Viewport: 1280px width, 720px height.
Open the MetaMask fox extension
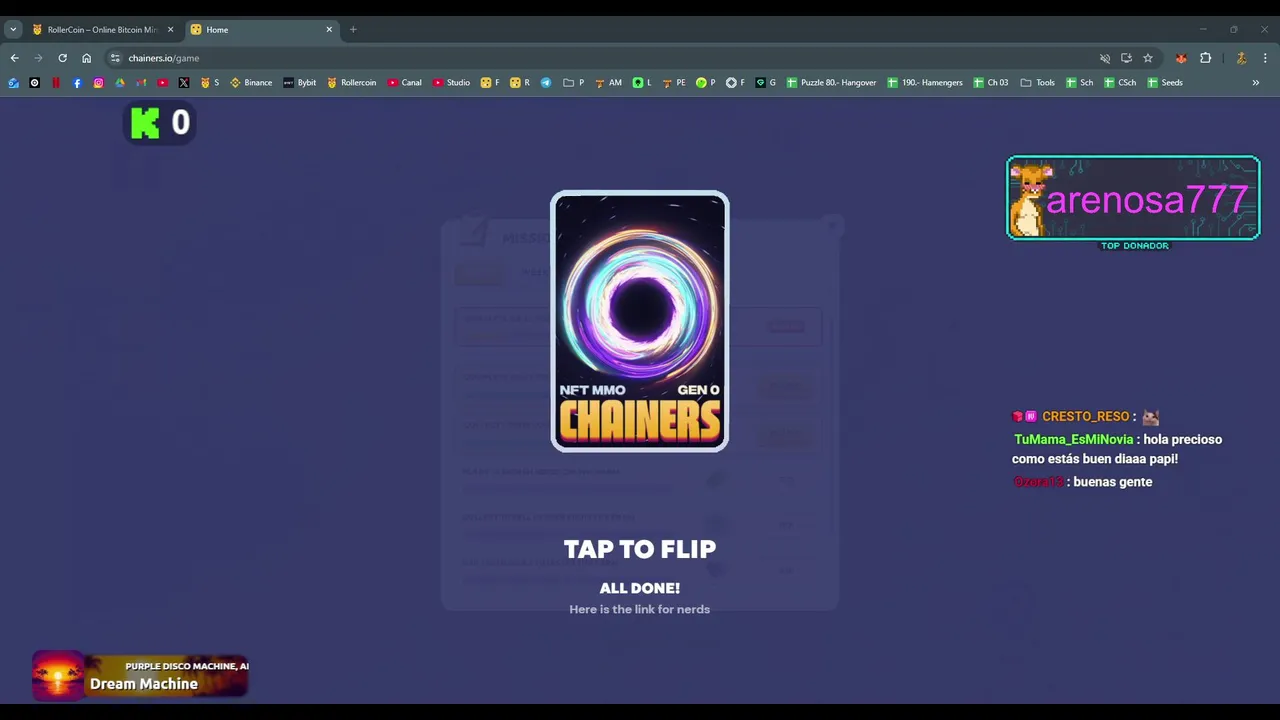pos(1181,58)
